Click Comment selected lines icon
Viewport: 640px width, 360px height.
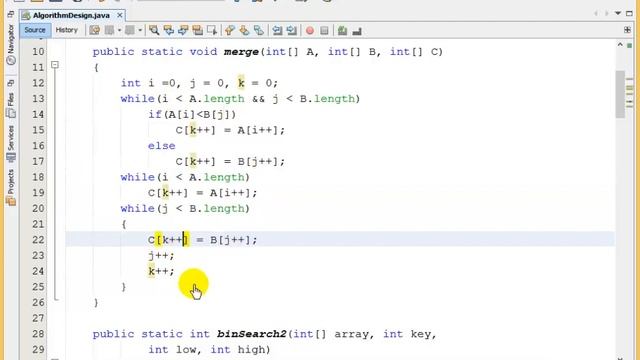(342, 30)
